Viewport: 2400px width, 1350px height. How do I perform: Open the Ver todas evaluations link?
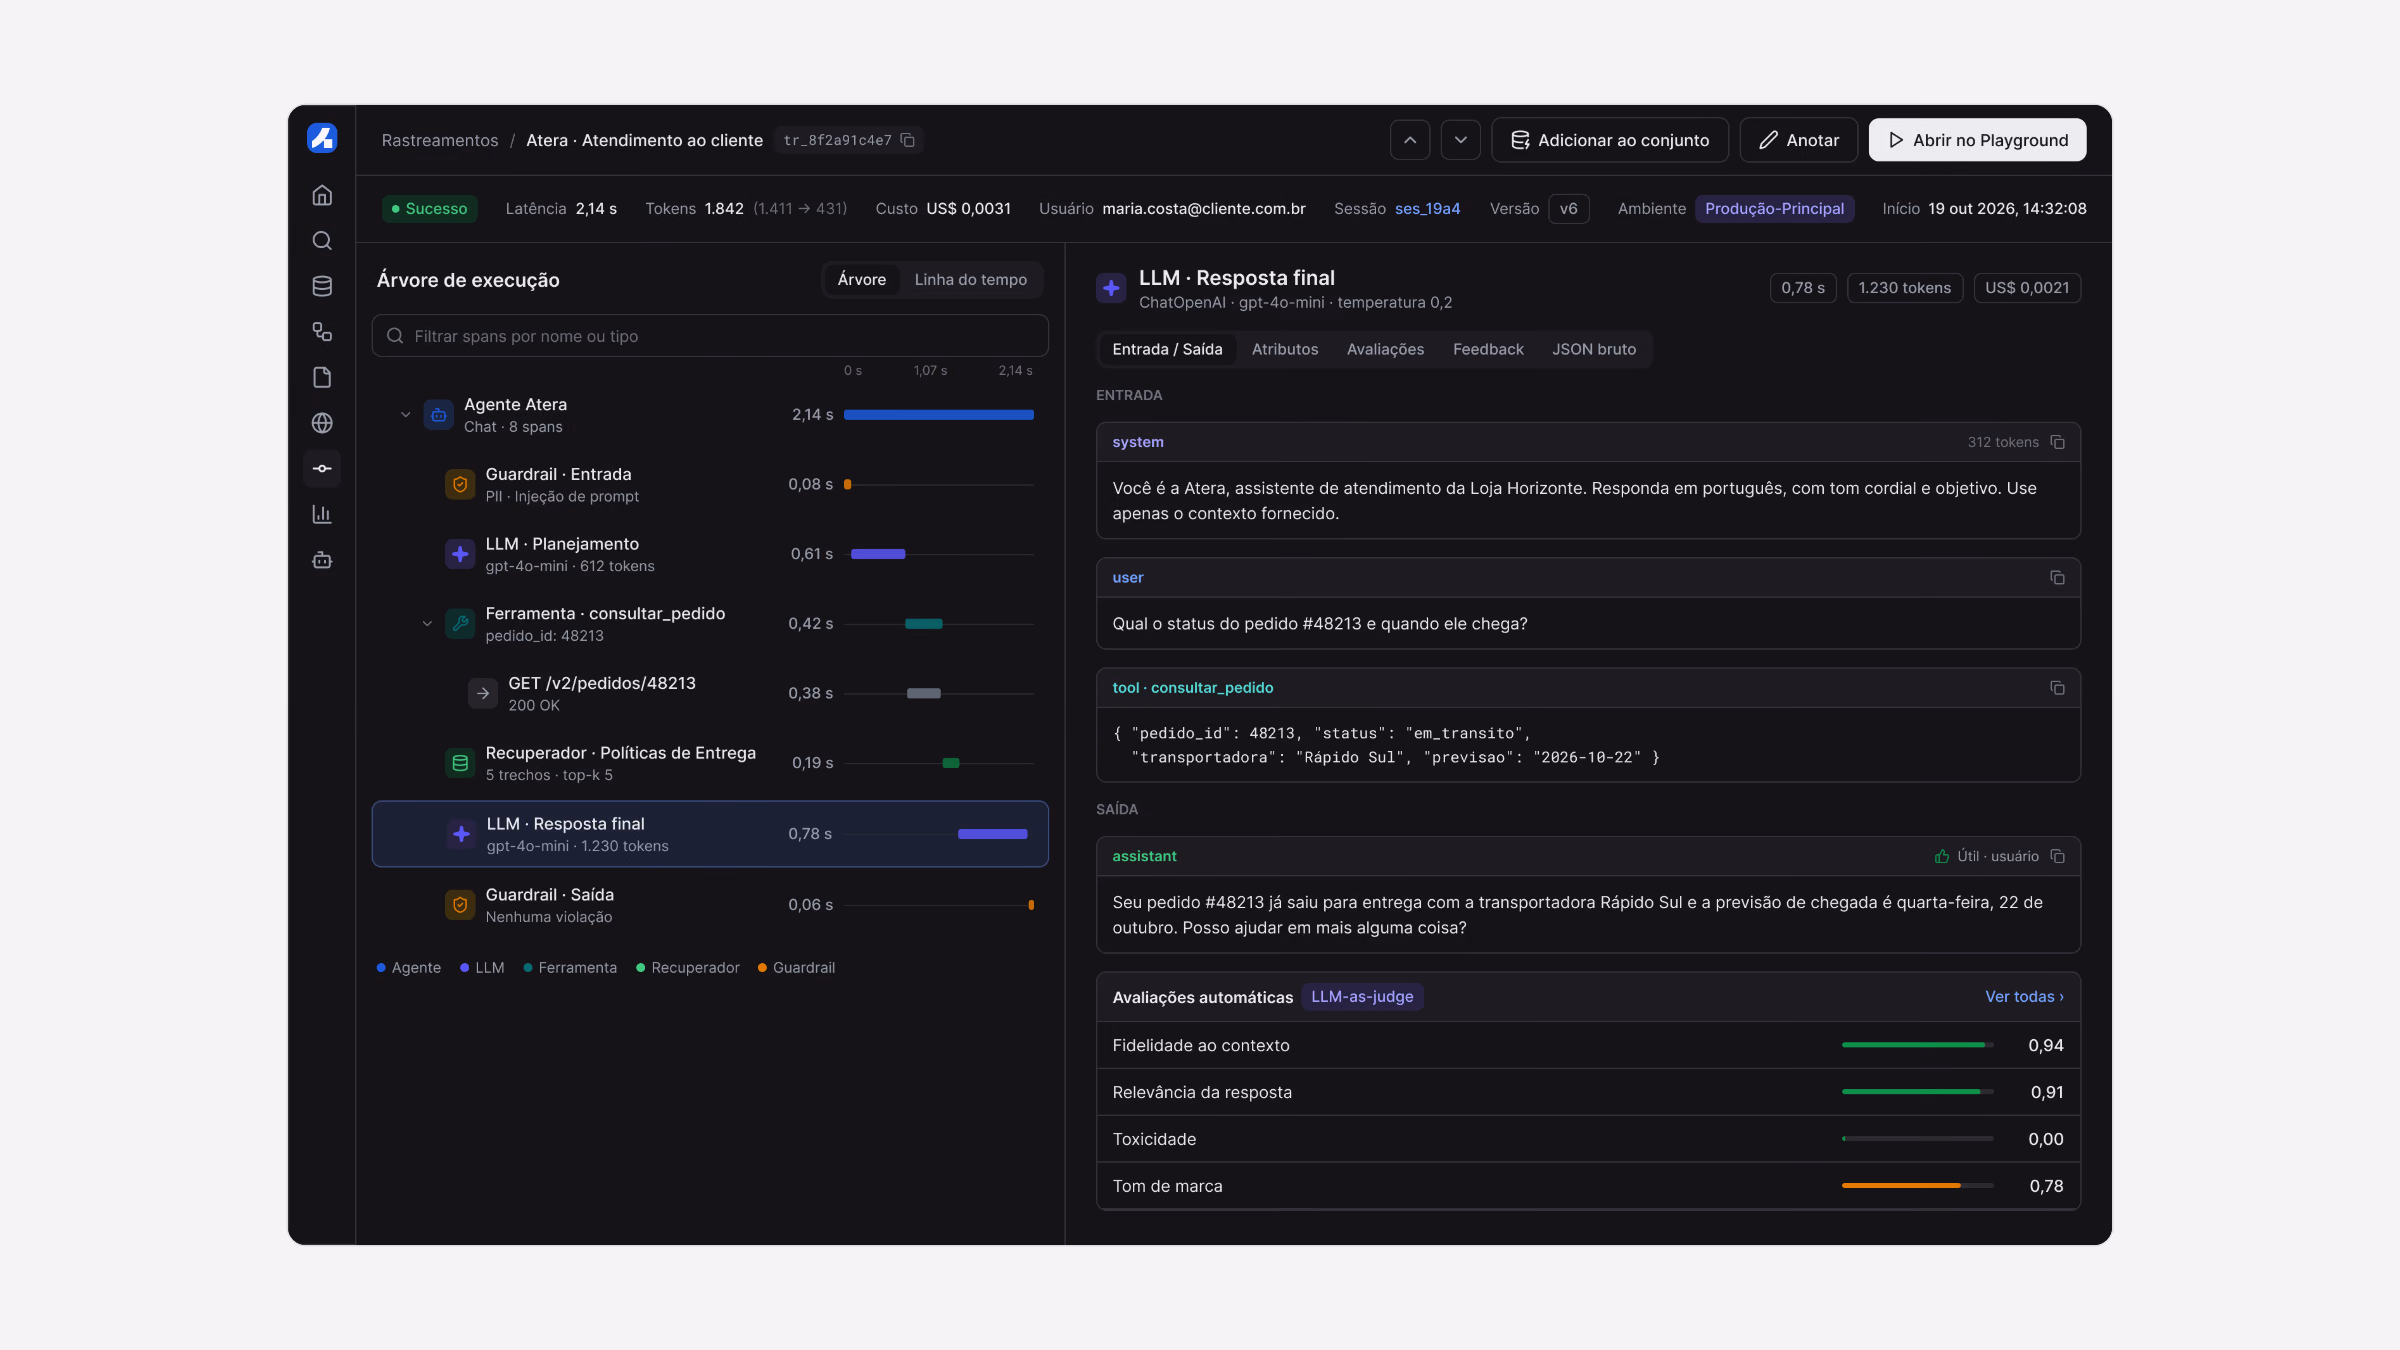click(x=2024, y=997)
